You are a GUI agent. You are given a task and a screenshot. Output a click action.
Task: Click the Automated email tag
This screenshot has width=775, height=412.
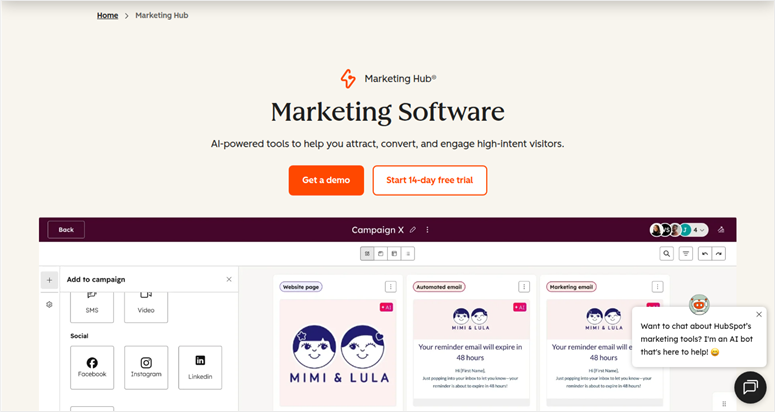[439, 287]
